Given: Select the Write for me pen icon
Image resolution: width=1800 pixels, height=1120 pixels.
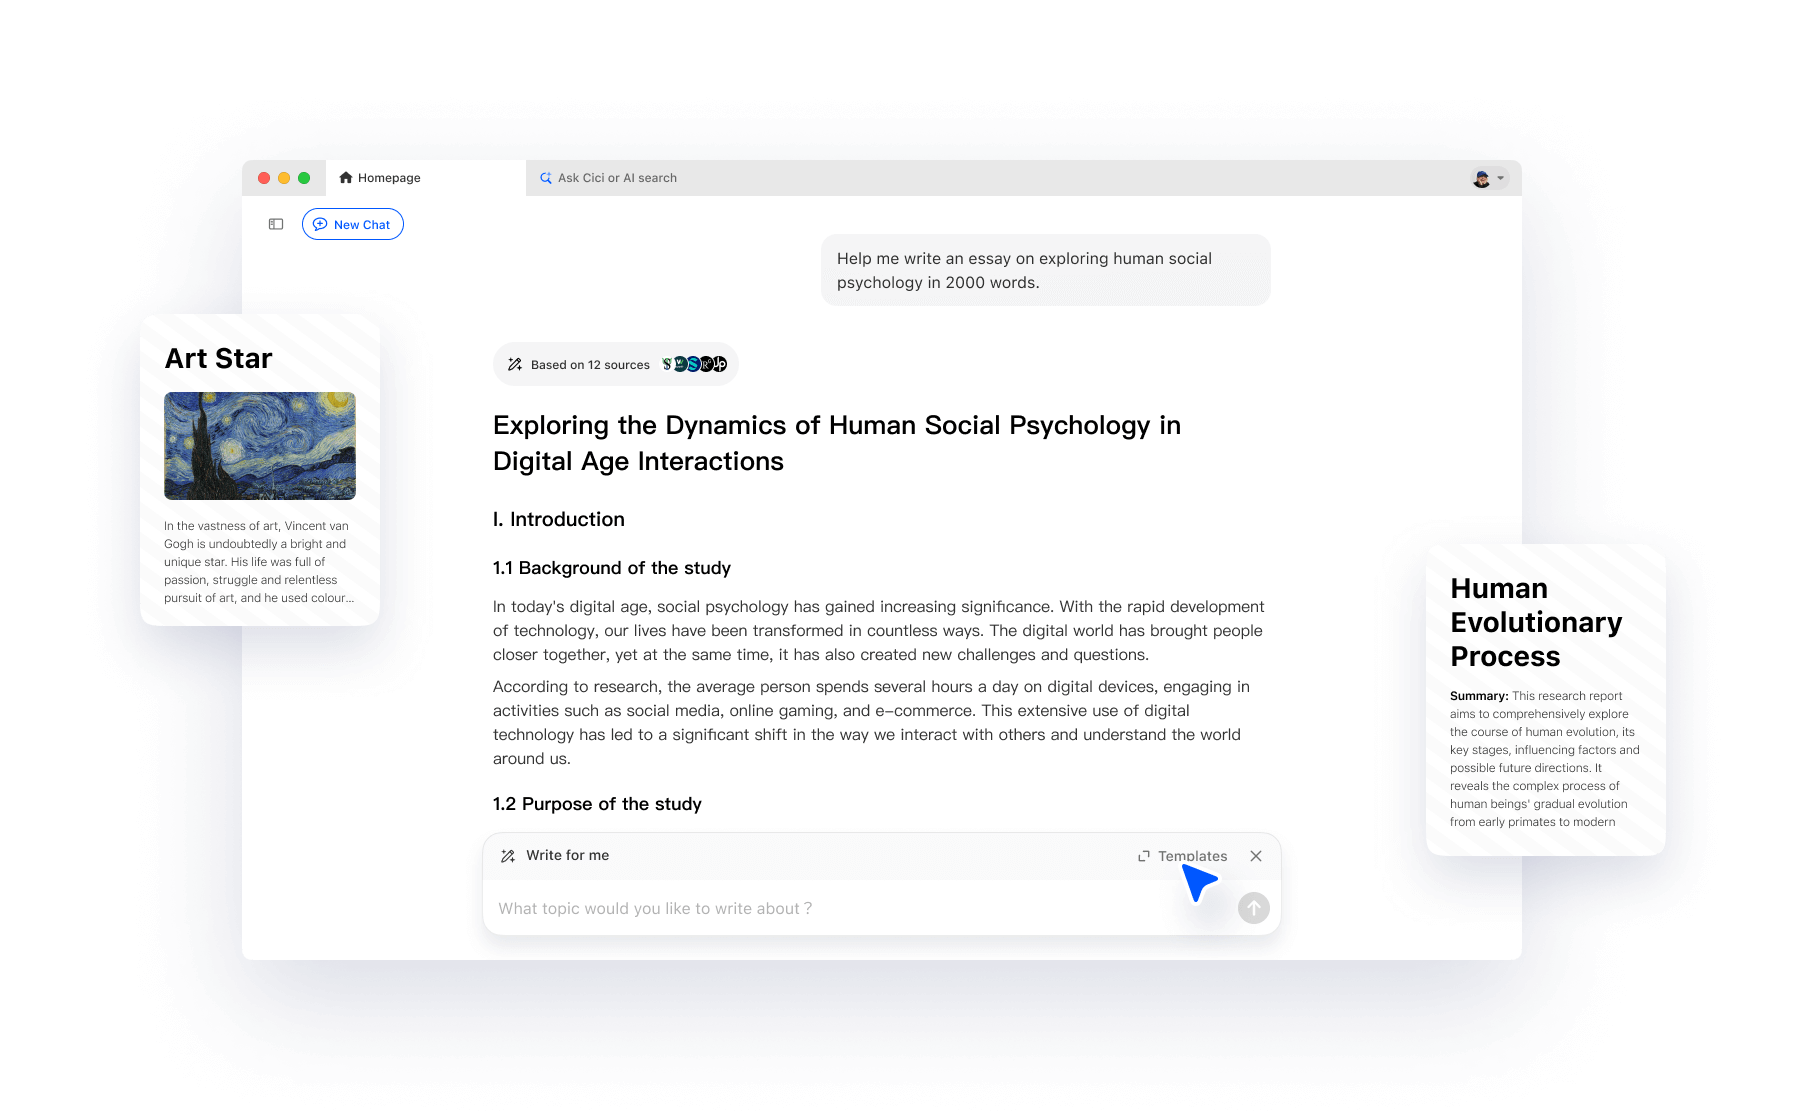Looking at the screenshot, I should [506, 856].
